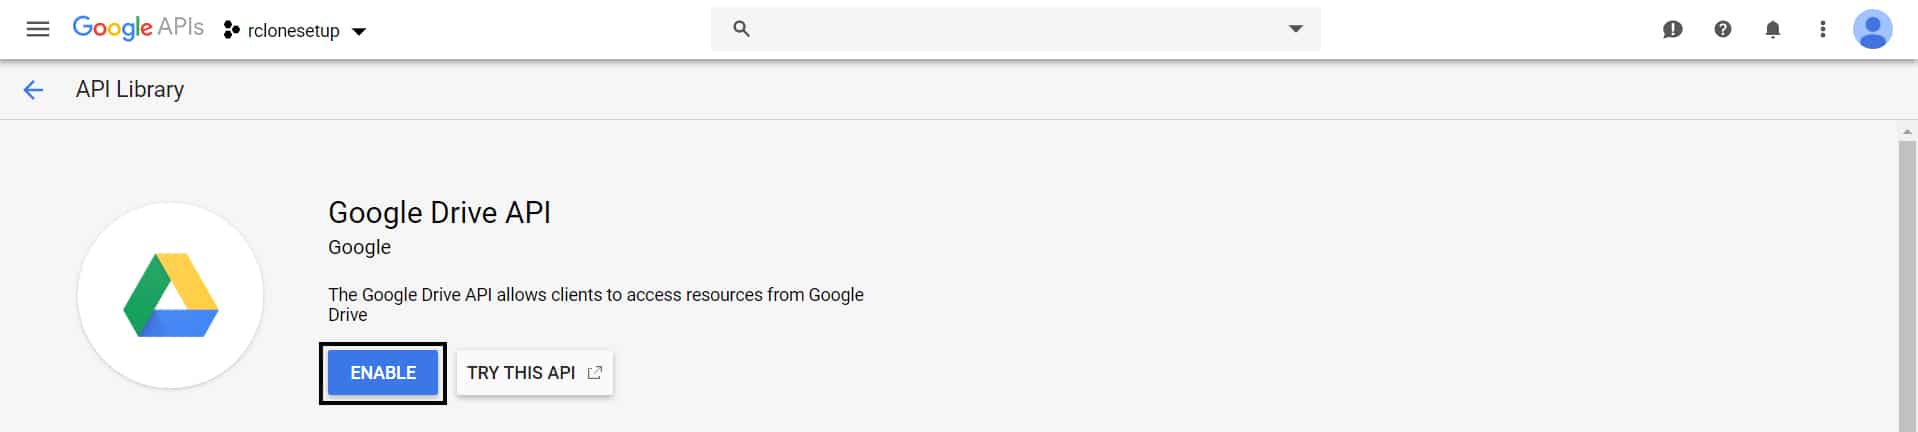Go back using the blue arrow
1918x432 pixels.
(33, 90)
